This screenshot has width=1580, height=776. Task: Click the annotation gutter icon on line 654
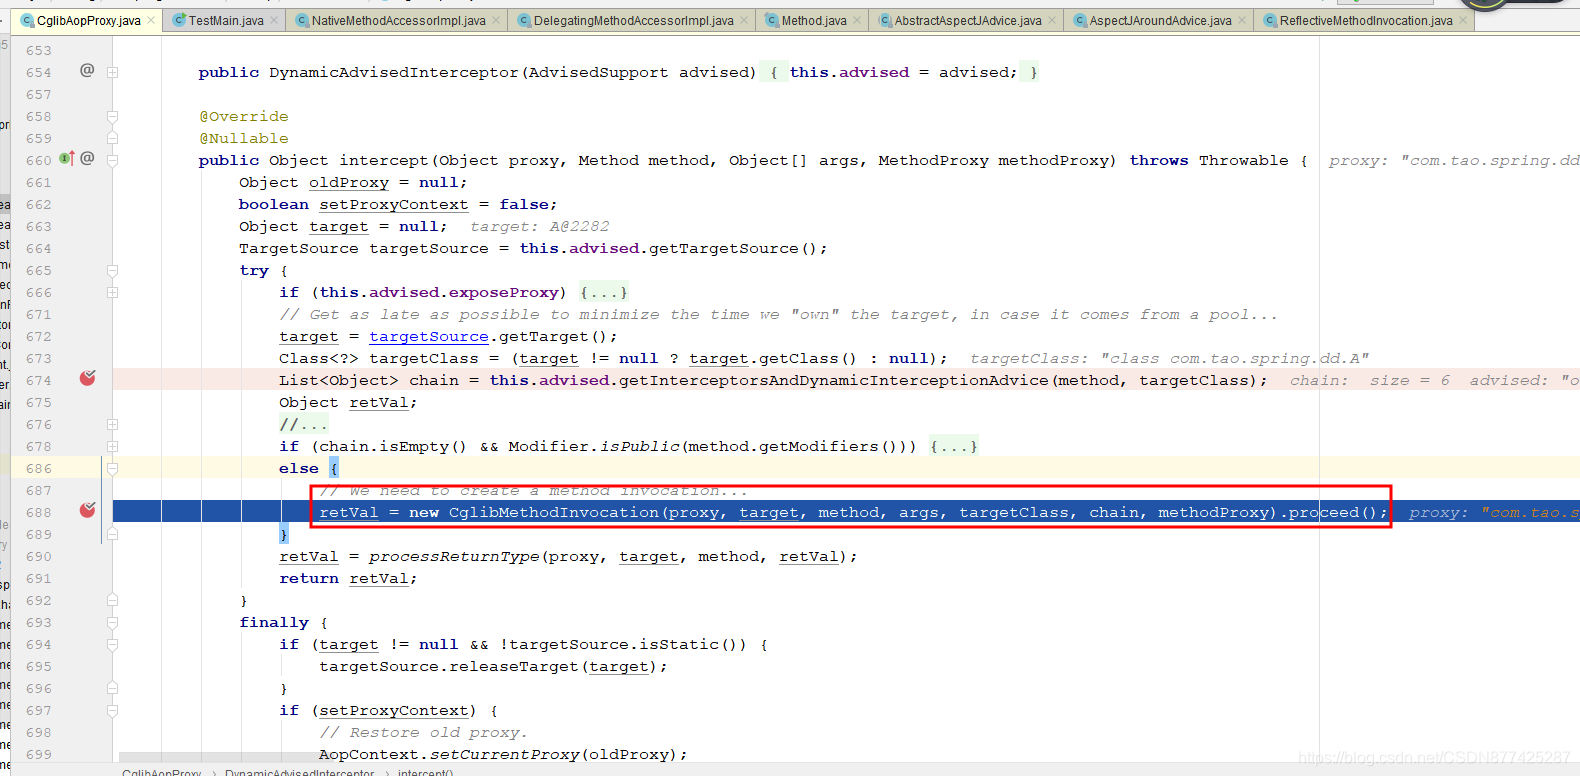click(87, 71)
